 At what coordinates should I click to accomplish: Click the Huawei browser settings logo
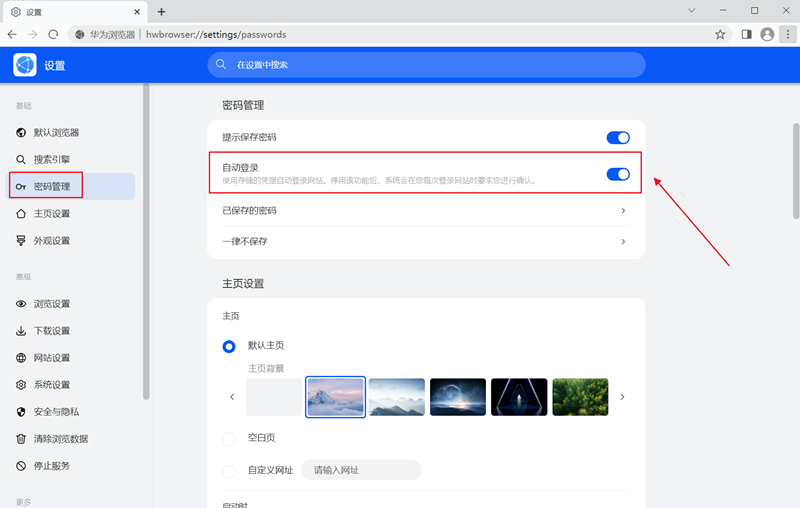(x=25, y=65)
